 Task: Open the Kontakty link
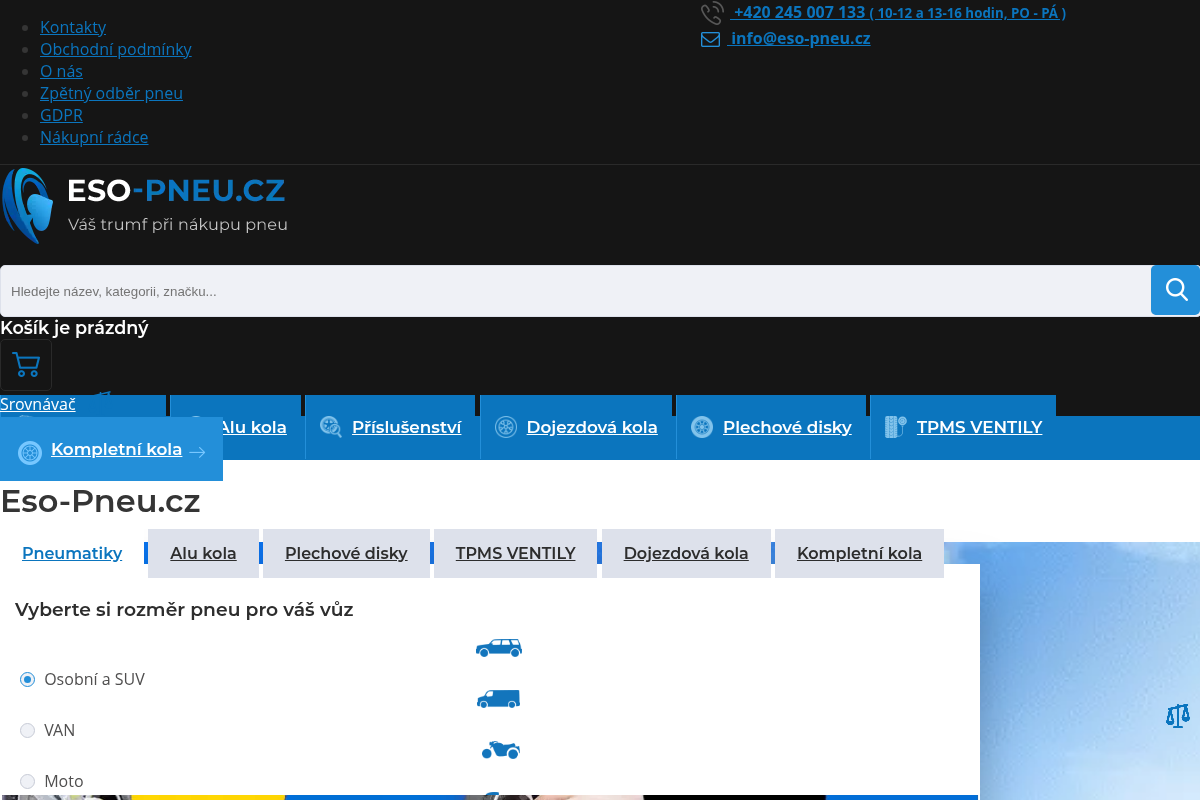73,27
